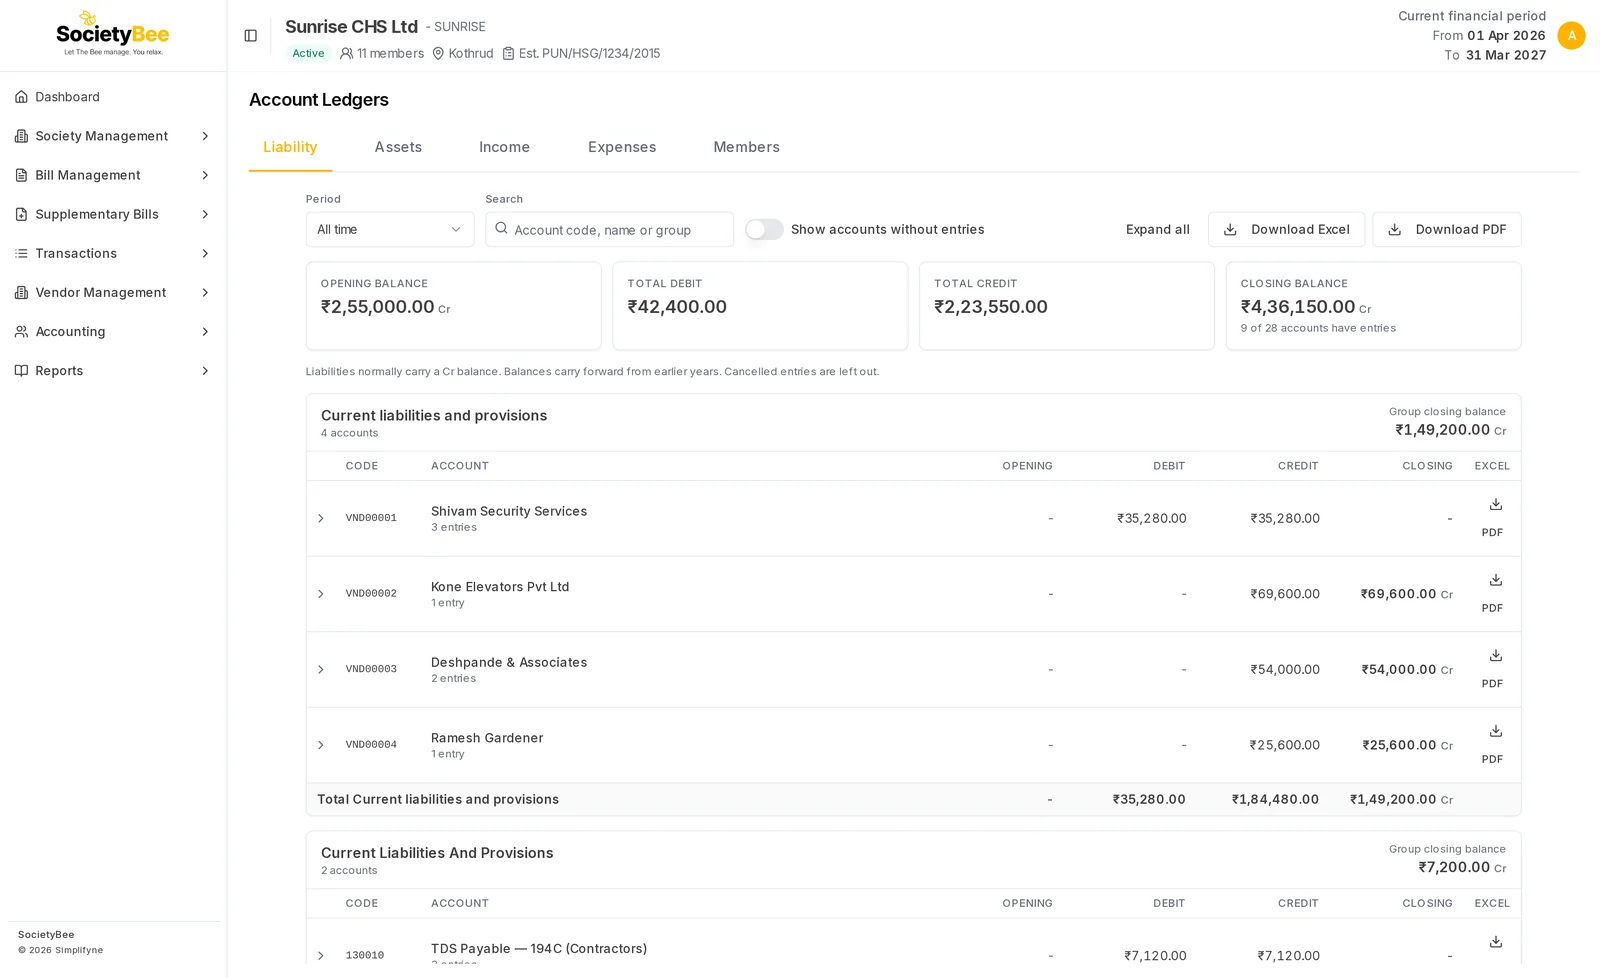Screen dimensions: 1600x978
Task: Switch to the Assets tab
Action: (x=398, y=147)
